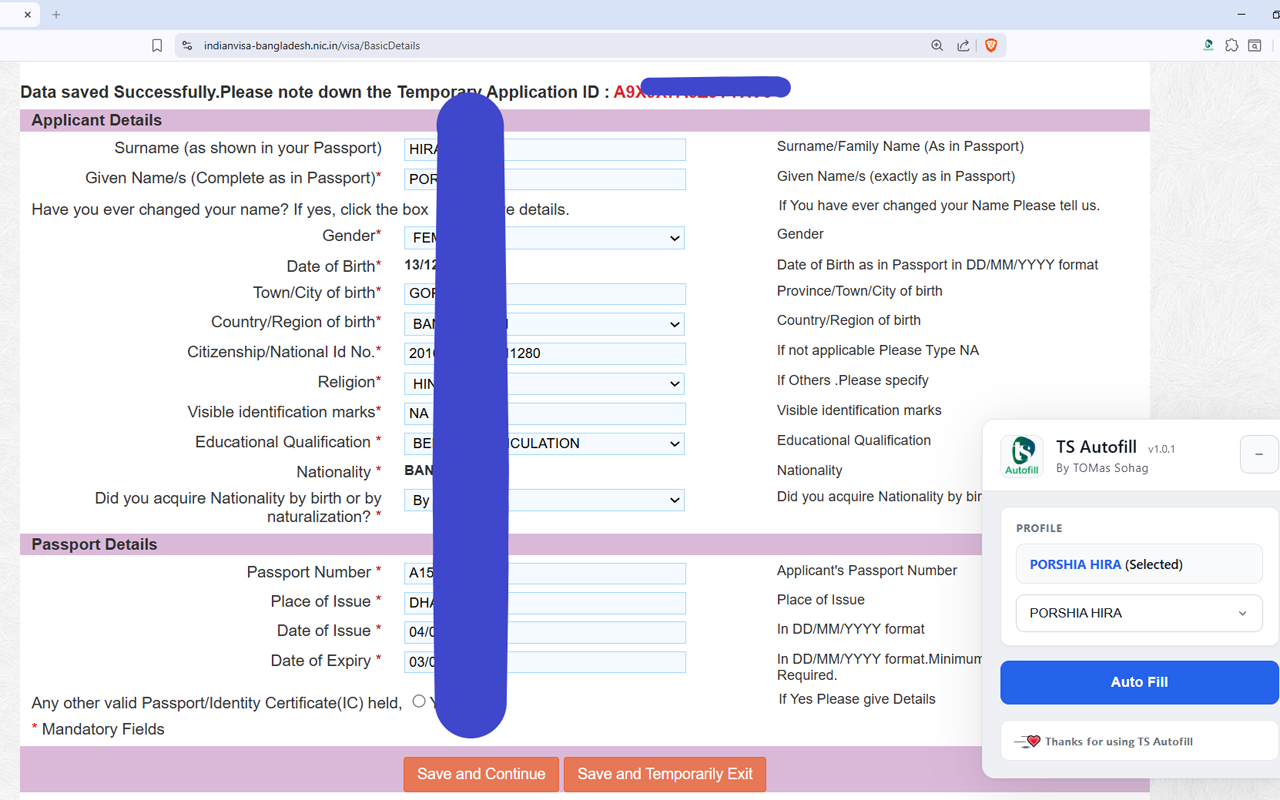This screenshot has width=1280, height=800.
Task: Click the Visible identification marks field
Action: (x=545, y=413)
